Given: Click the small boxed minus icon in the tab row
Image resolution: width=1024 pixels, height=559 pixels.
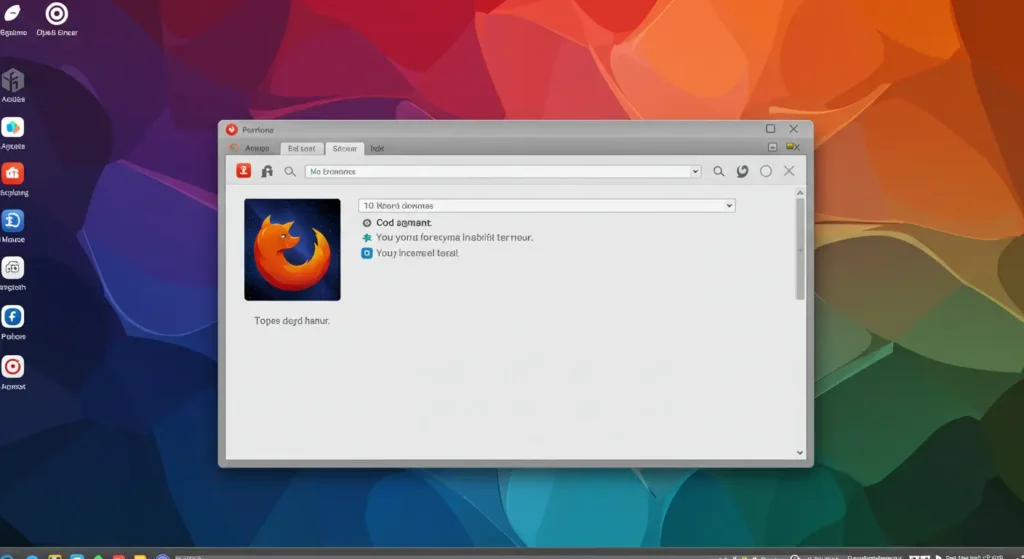Looking at the screenshot, I should (773, 147).
